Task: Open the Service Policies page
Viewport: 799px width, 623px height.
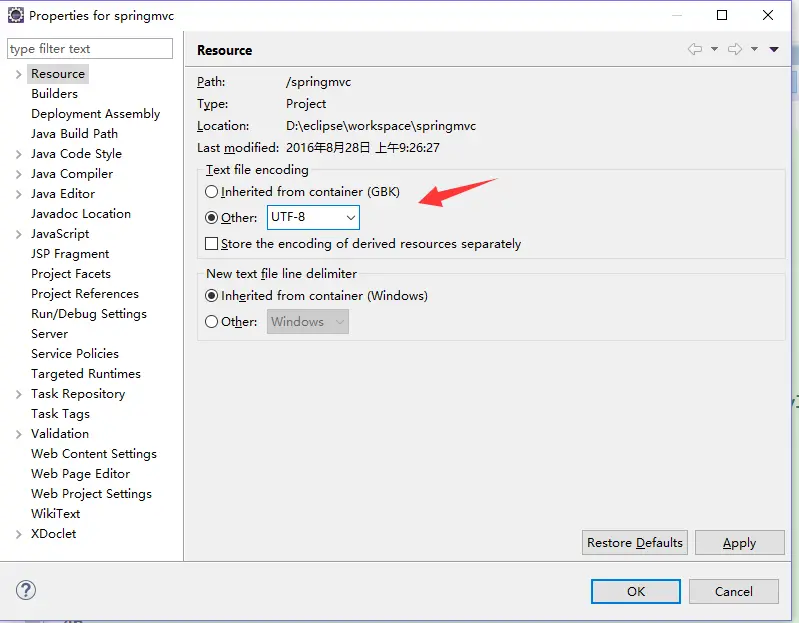Action: [x=75, y=354]
